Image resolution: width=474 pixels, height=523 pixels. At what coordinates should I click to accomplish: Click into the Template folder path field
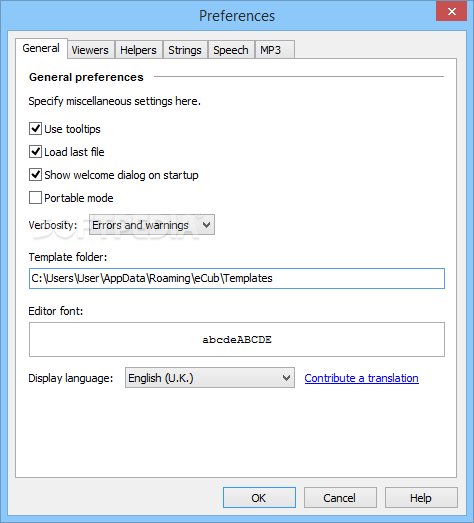click(x=237, y=279)
